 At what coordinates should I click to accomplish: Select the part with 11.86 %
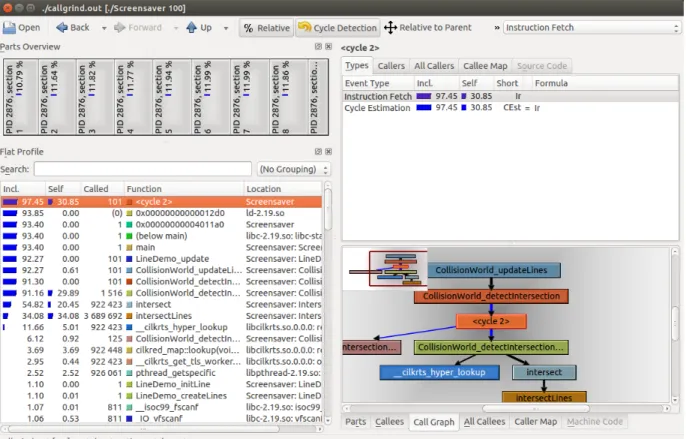point(287,97)
